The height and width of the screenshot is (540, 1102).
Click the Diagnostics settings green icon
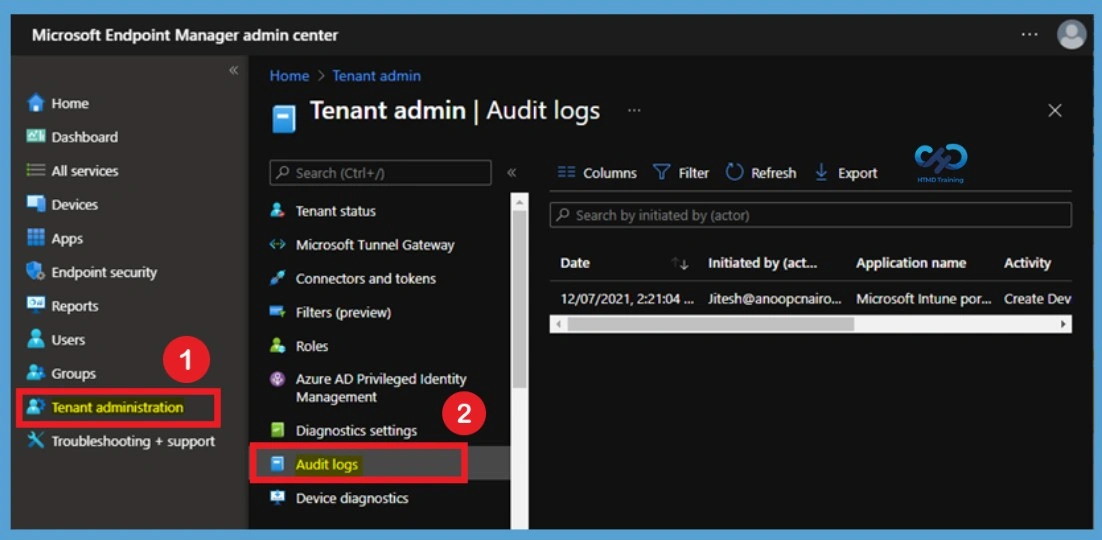point(278,430)
